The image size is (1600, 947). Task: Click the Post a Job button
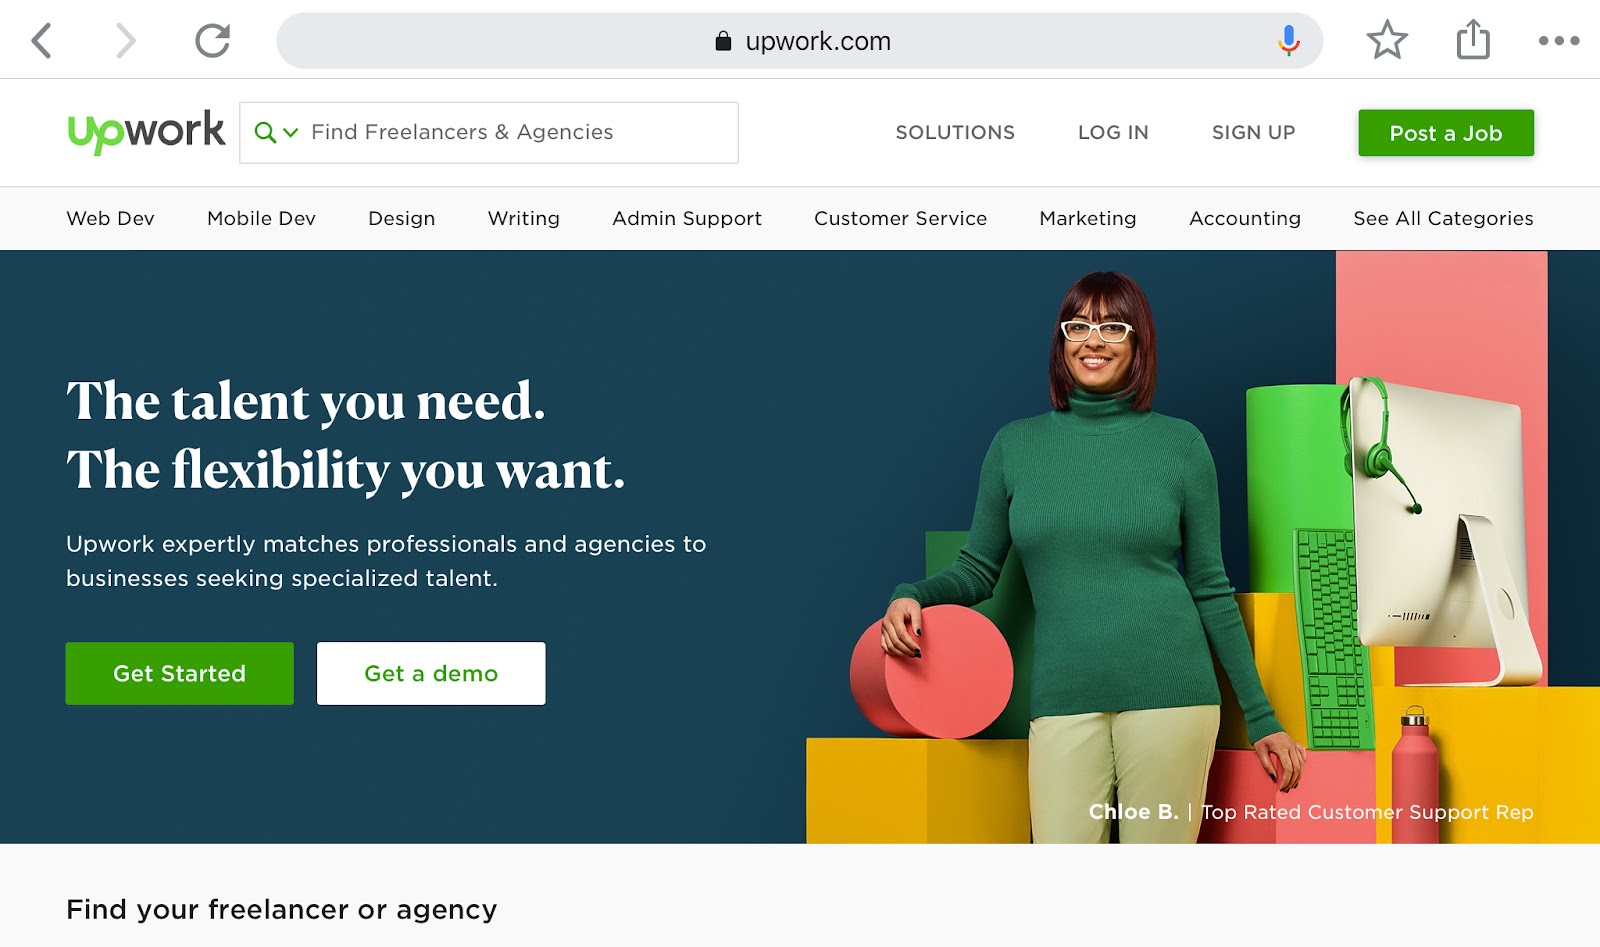point(1446,133)
